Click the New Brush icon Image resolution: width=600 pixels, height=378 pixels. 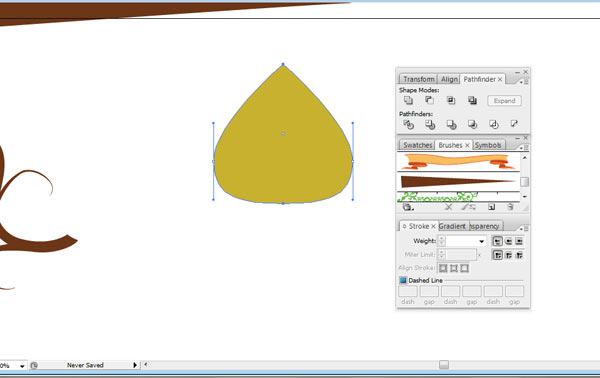coord(492,207)
